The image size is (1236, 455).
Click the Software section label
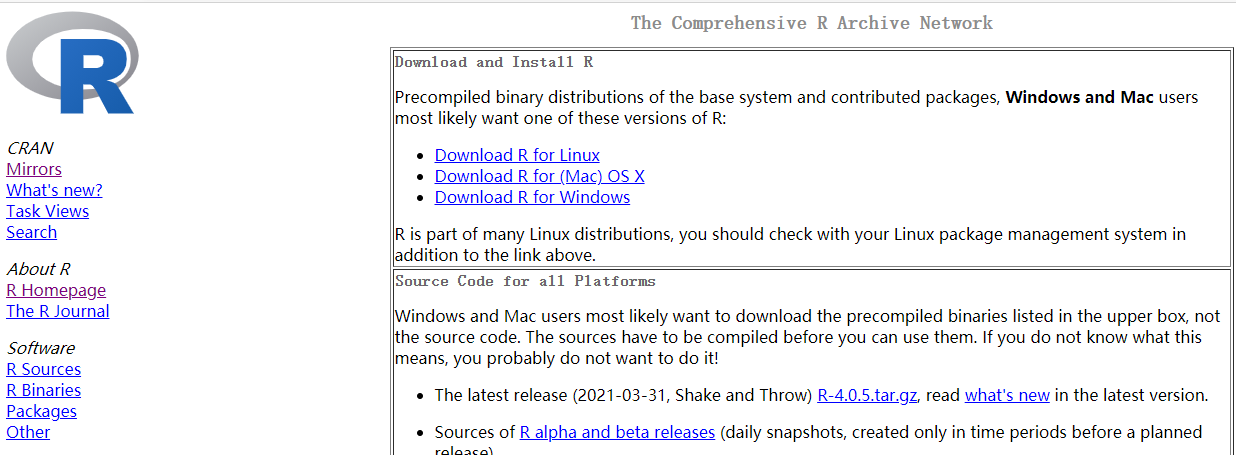coord(41,348)
